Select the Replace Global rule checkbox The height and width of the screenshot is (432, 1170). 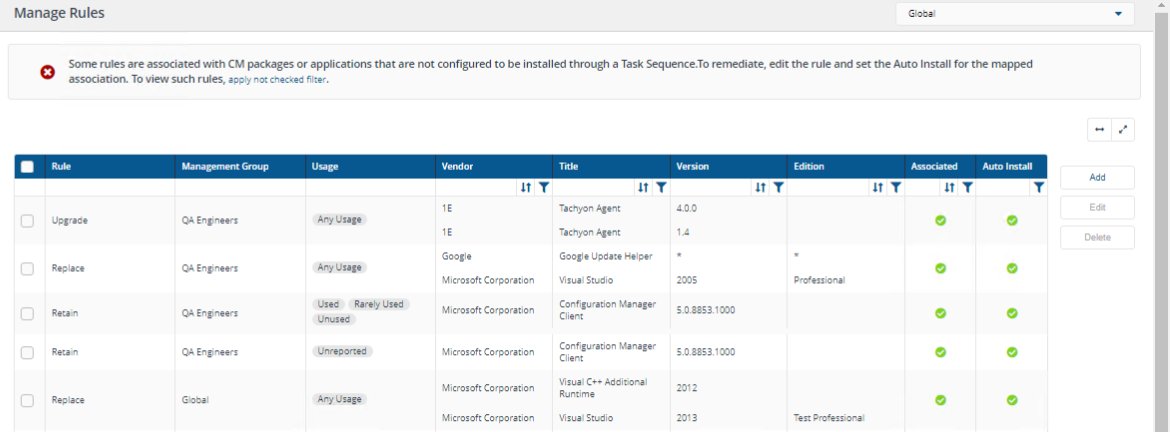pos(28,400)
